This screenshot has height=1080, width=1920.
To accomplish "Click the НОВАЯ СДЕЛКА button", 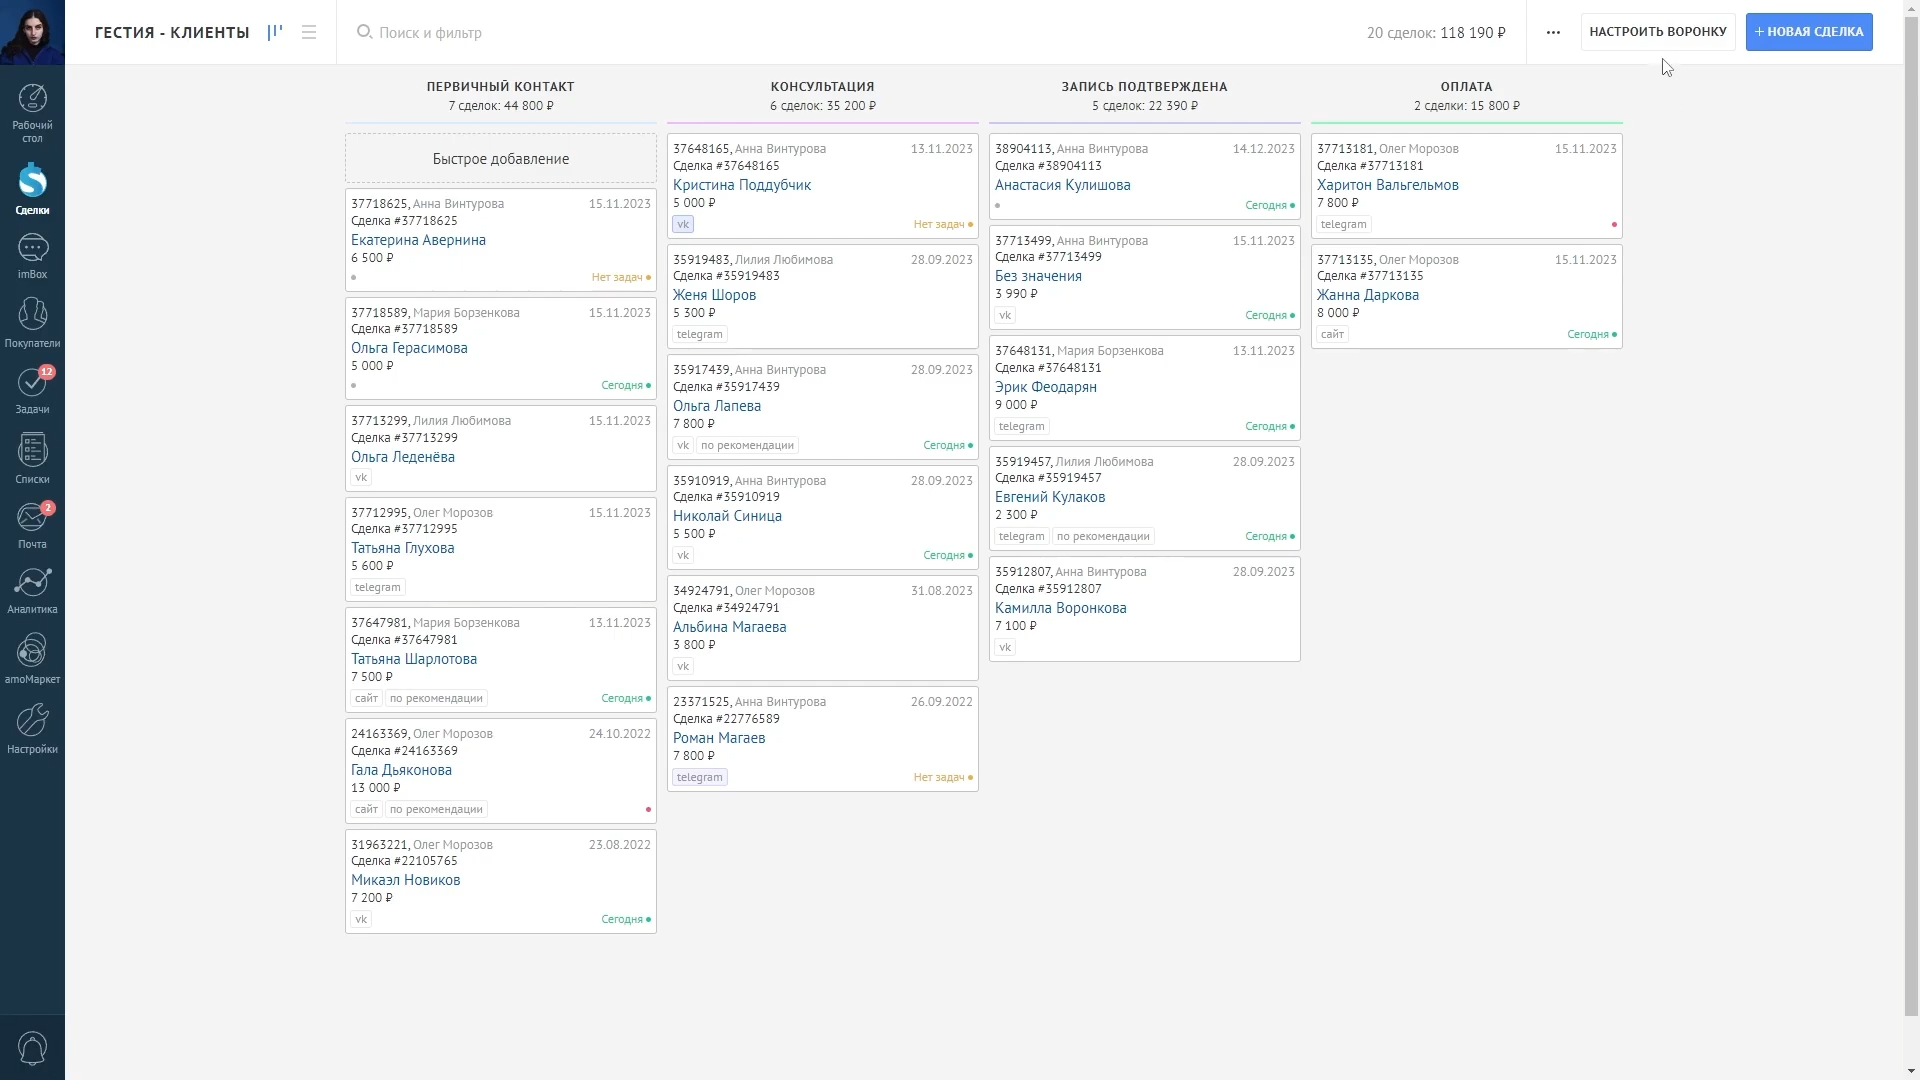I will pyautogui.click(x=1808, y=32).
